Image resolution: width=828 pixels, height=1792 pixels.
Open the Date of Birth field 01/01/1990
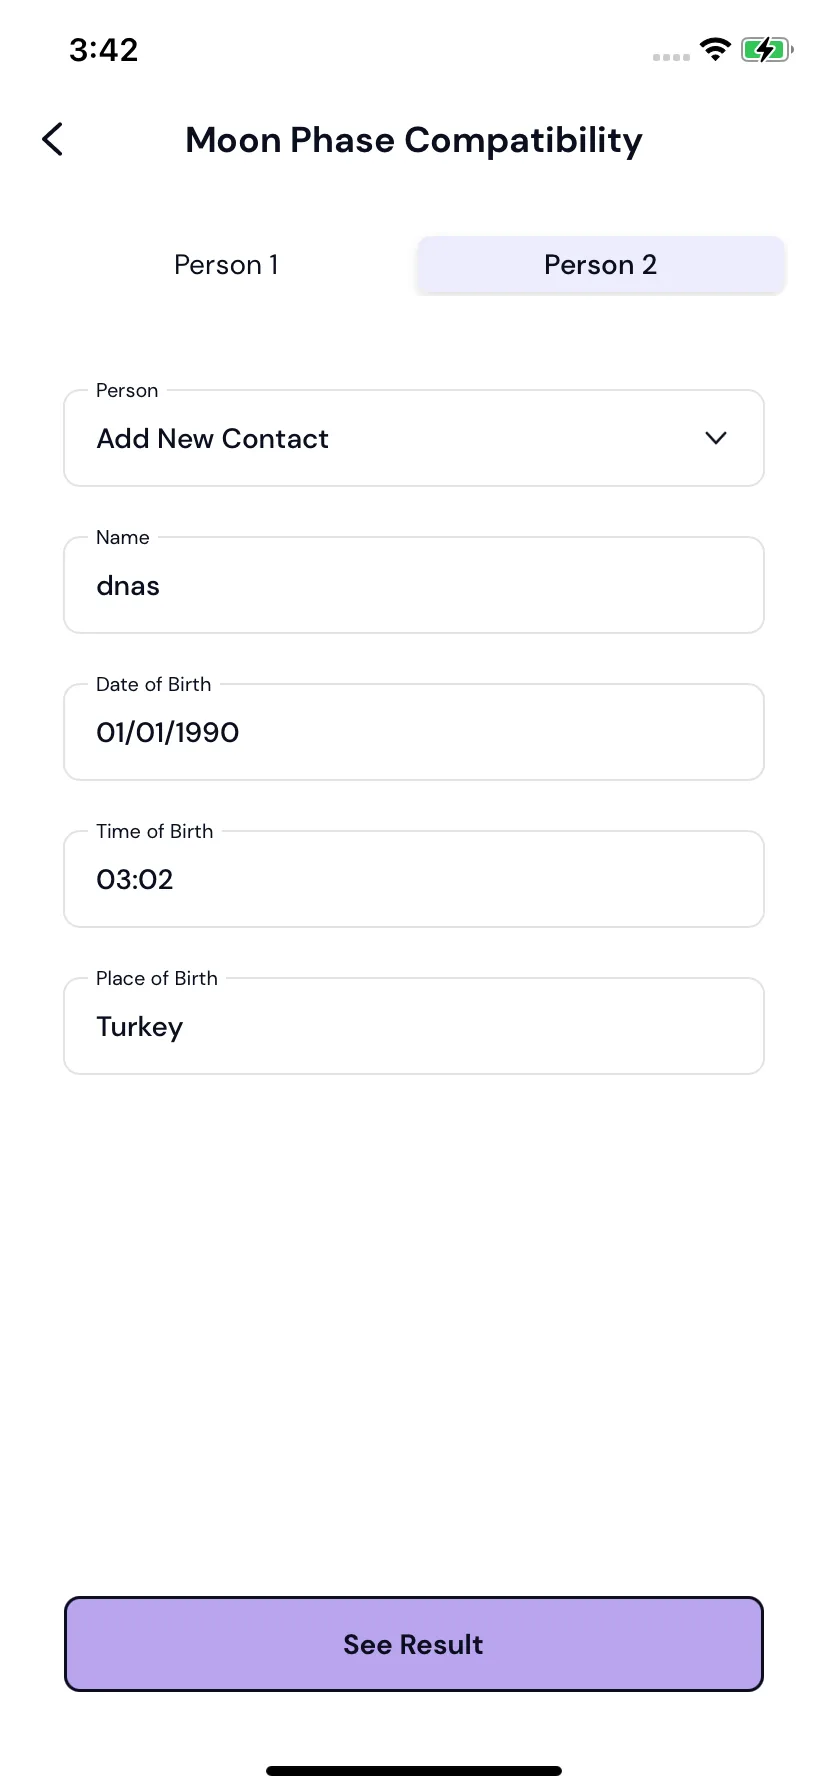(x=414, y=732)
